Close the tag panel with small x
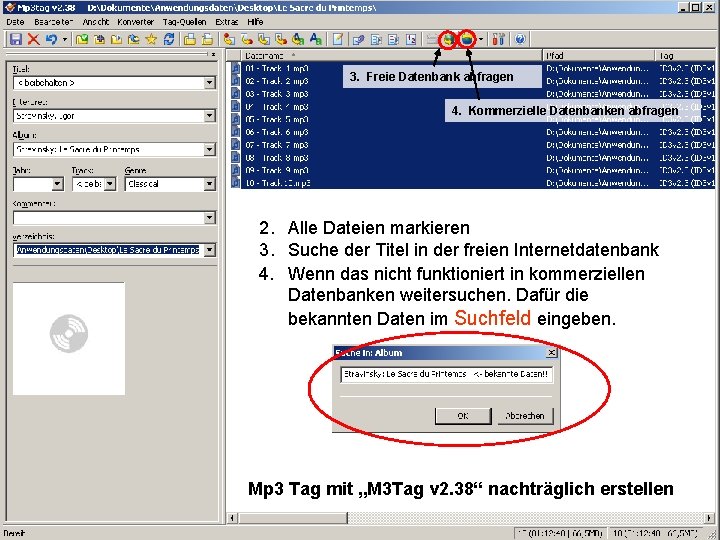720x540 pixels. click(x=214, y=54)
